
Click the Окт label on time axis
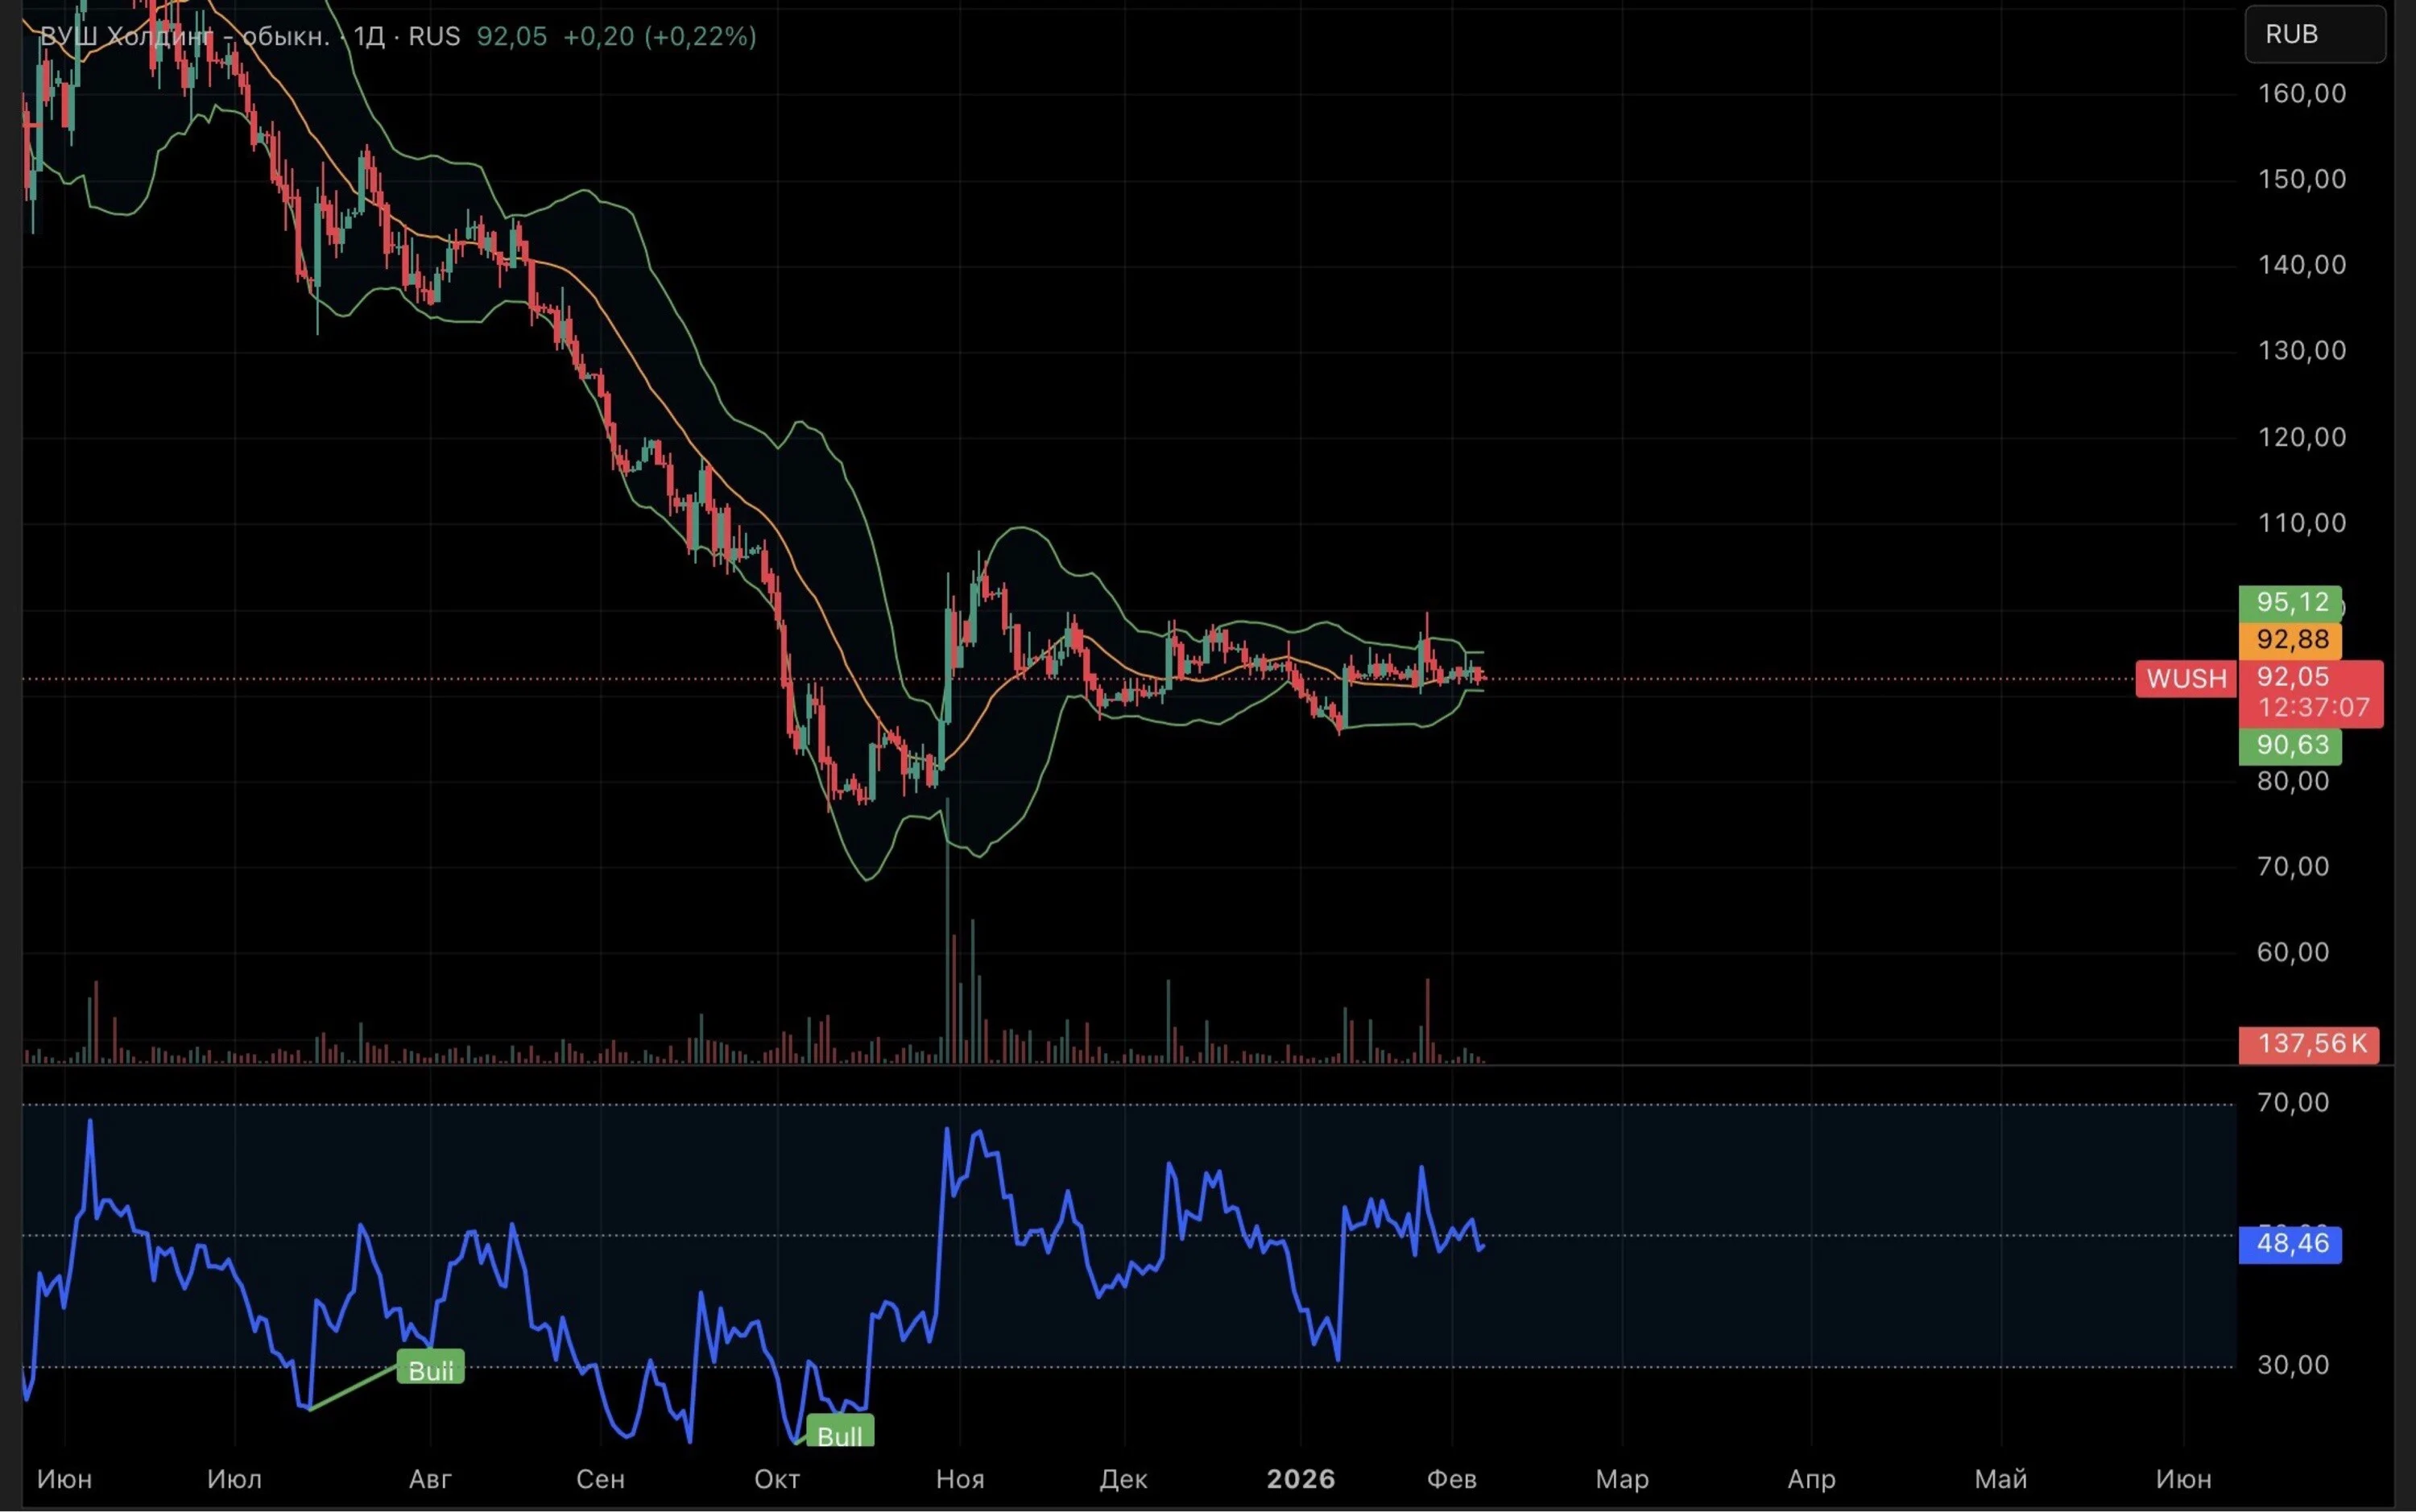pos(777,1480)
